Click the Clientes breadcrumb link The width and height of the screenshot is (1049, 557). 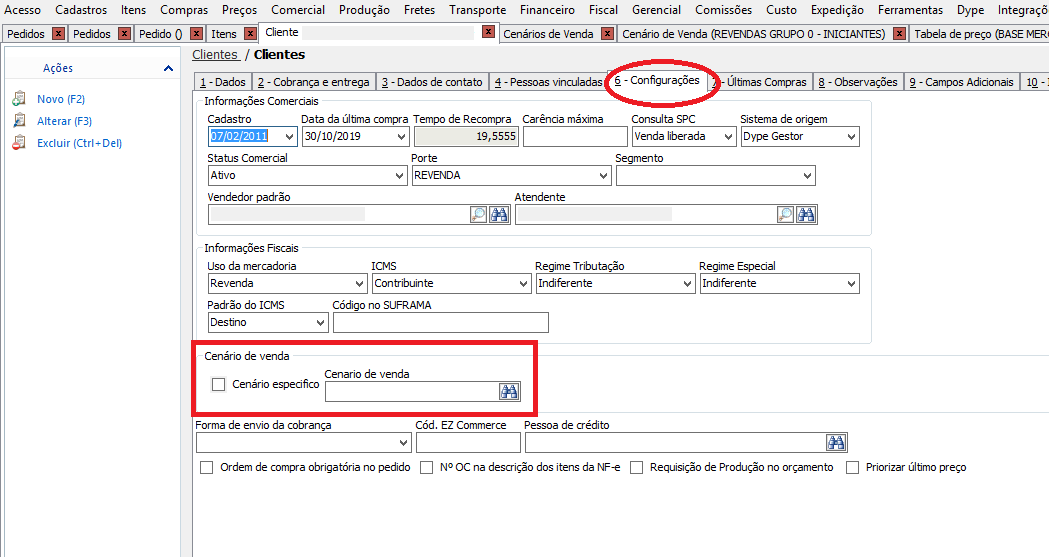(215, 55)
